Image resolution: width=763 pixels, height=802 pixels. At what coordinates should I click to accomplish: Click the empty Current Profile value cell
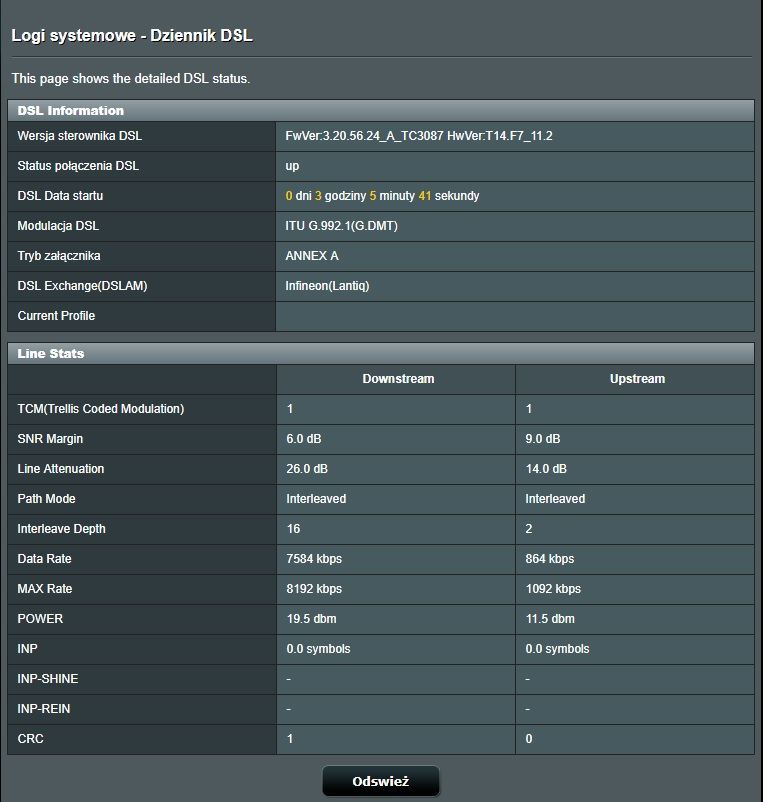click(x=514, y=316)
